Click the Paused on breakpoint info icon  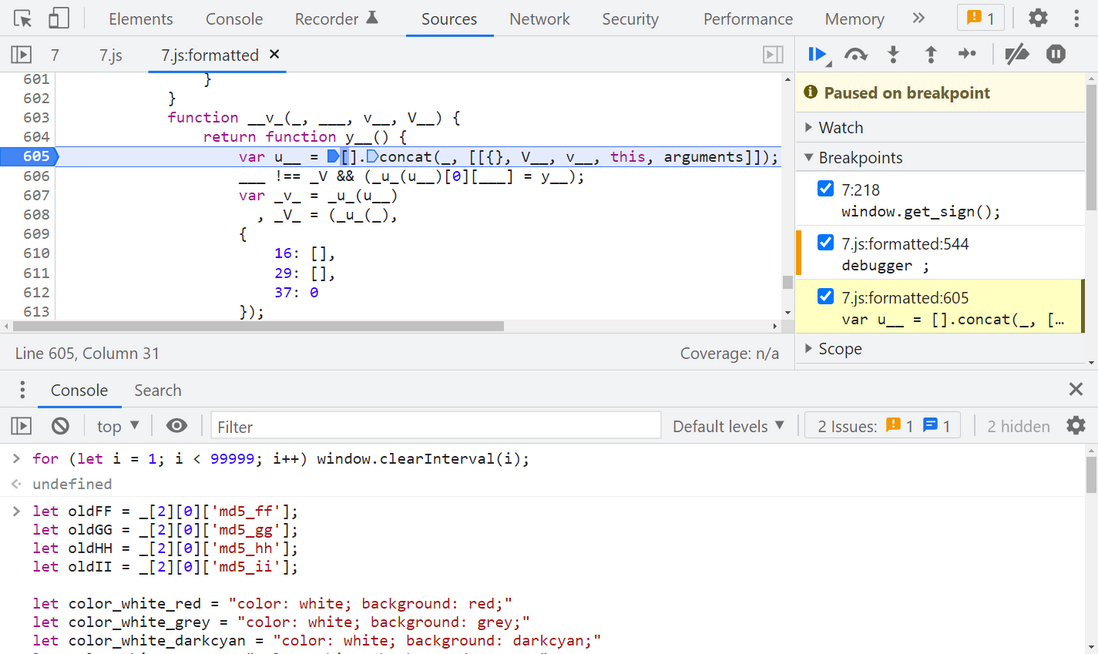tap(810, 92)
